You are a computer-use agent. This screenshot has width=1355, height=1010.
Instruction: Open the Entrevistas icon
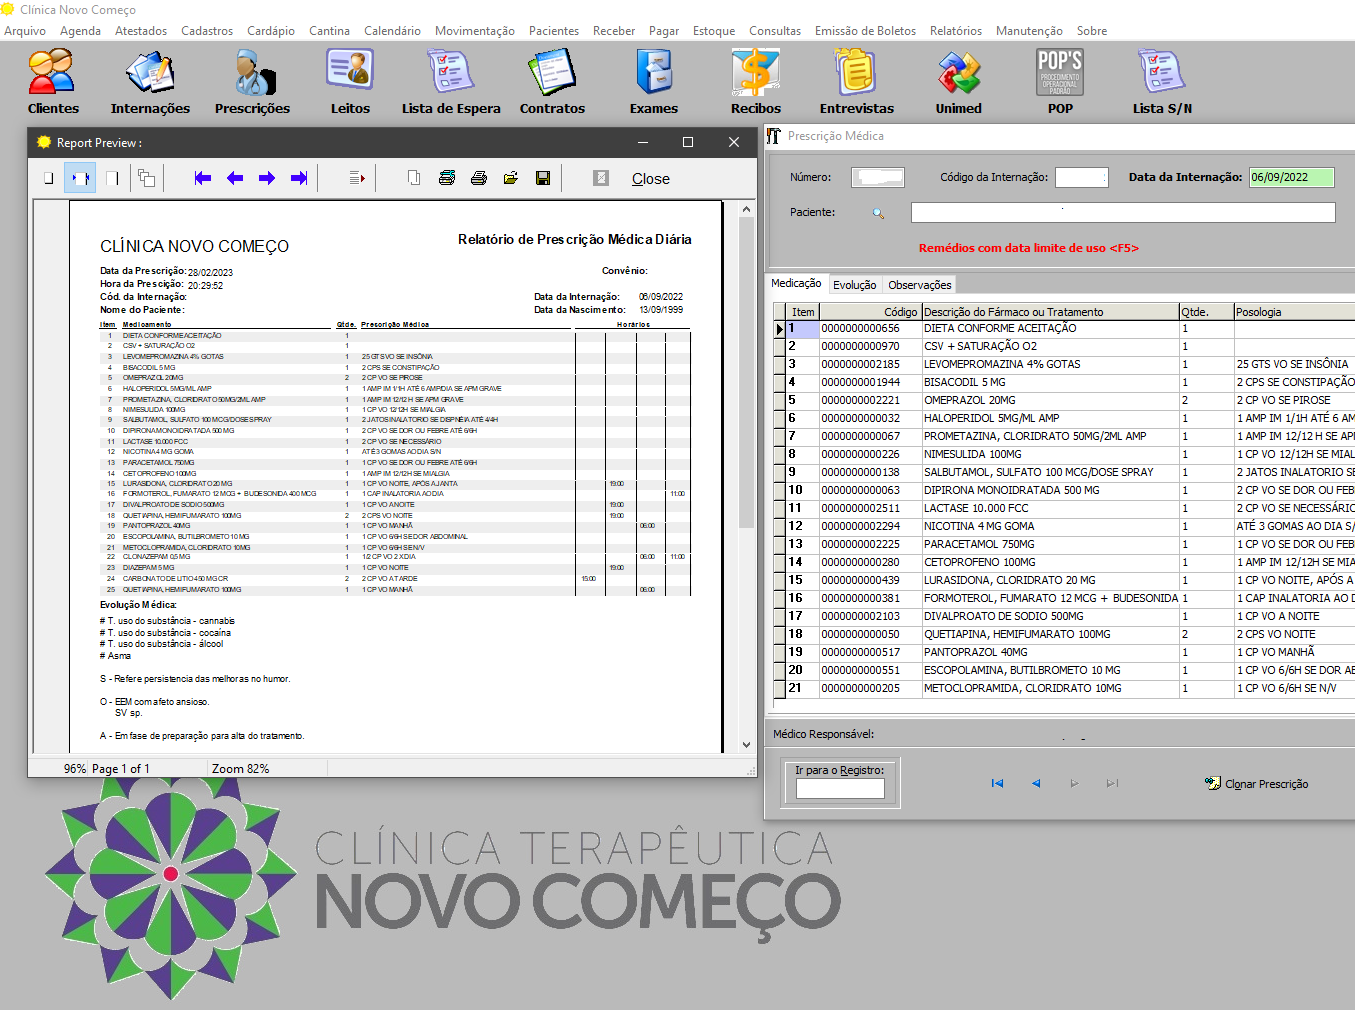(857, 82)
